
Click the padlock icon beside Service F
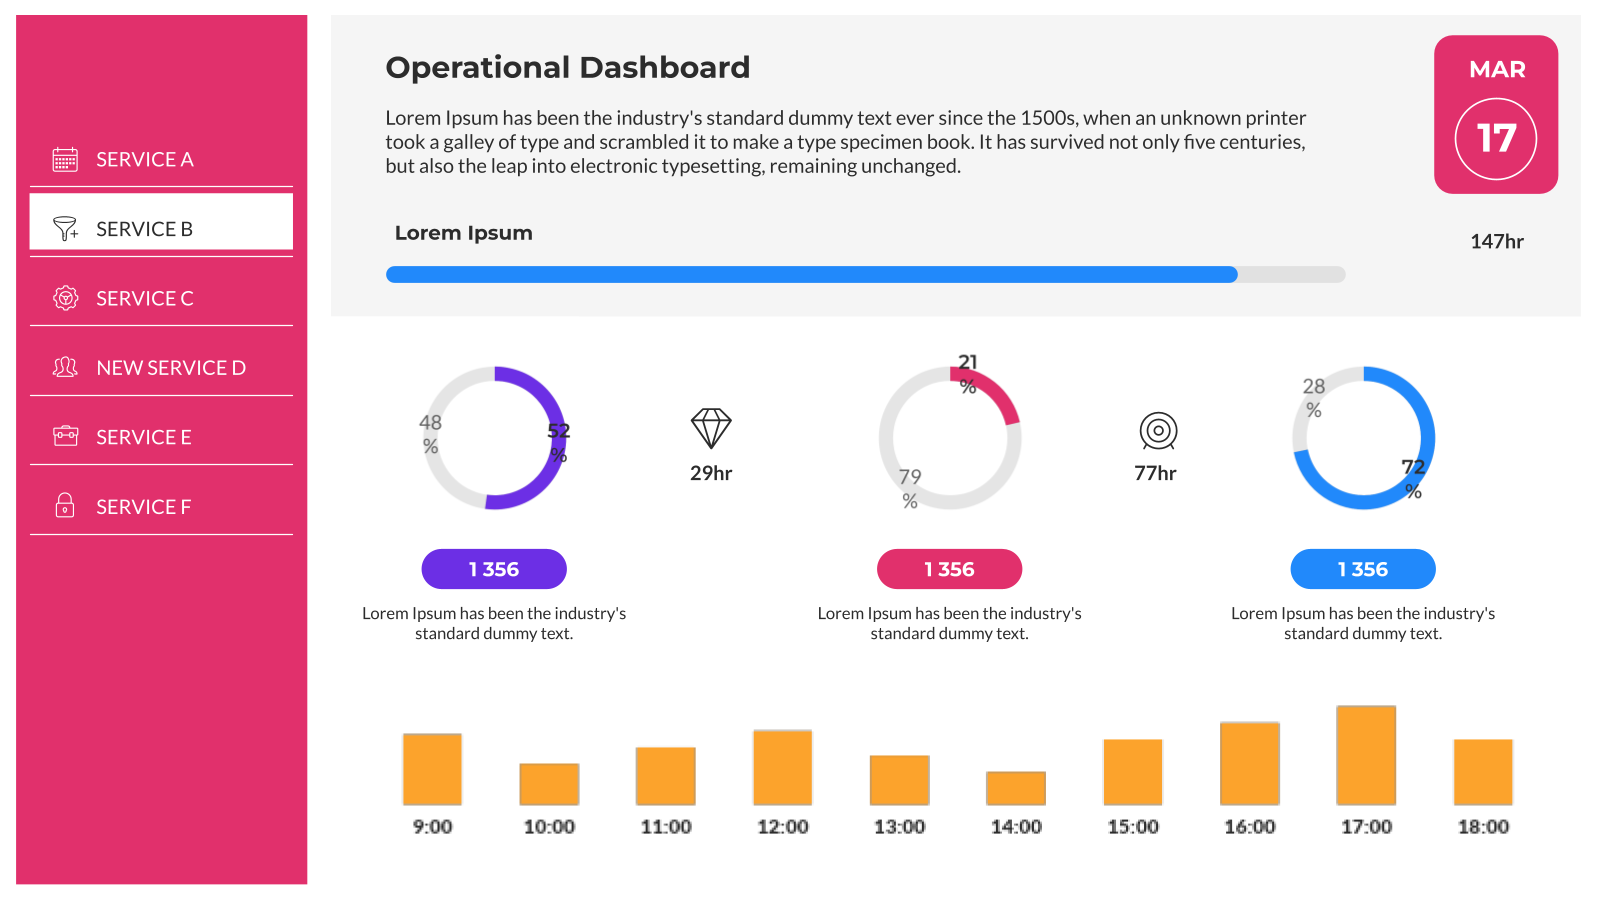pyautogui.click(x=65, y=505)
